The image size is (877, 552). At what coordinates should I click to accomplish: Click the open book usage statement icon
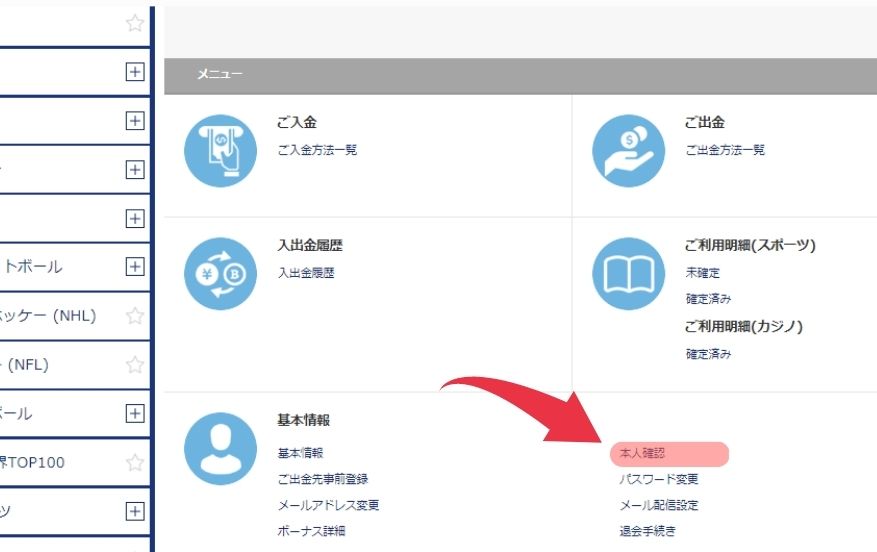629,274
